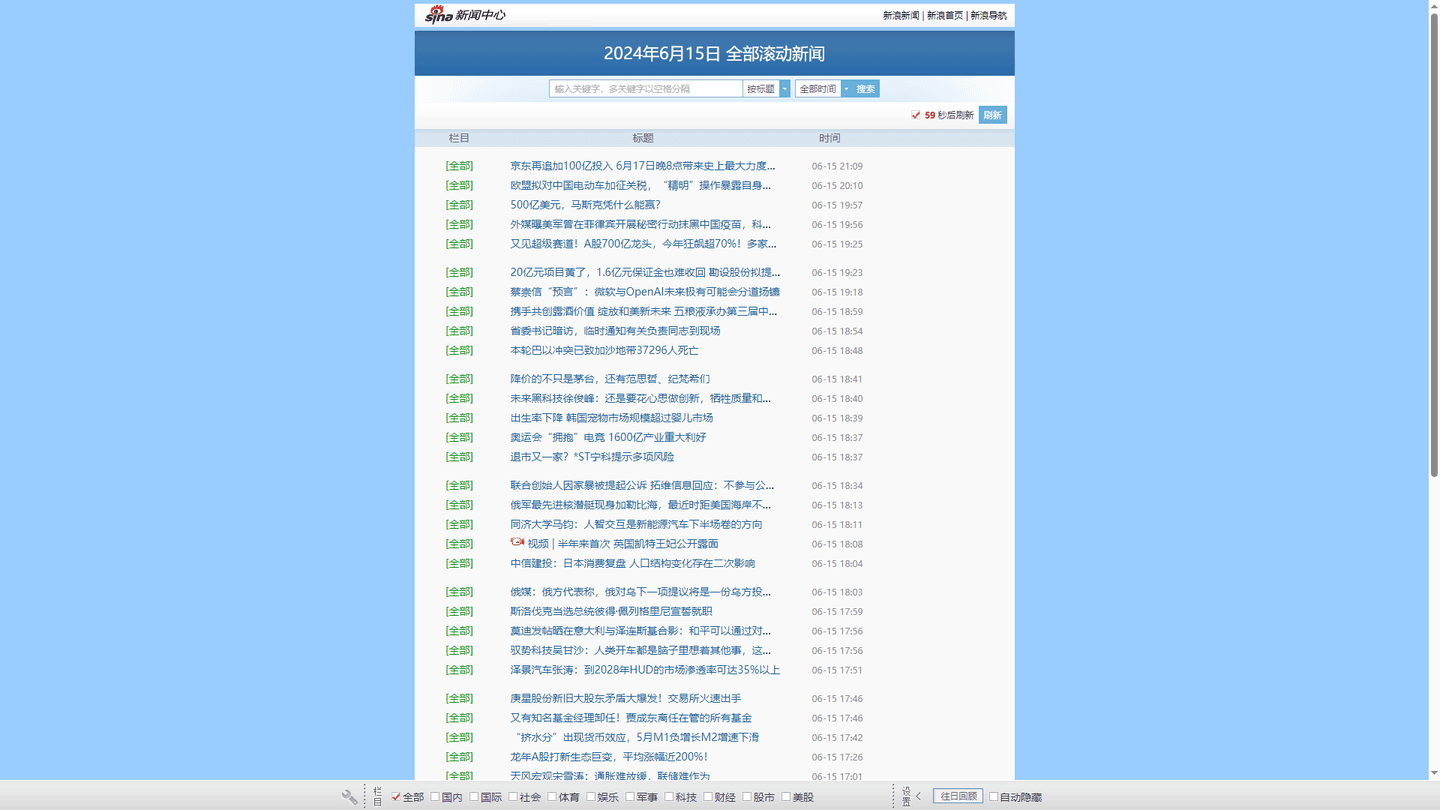The width and height of the screenshot is (1440, 810).
Task: Click the 往日回顾 button
Action: pos(958,796)
